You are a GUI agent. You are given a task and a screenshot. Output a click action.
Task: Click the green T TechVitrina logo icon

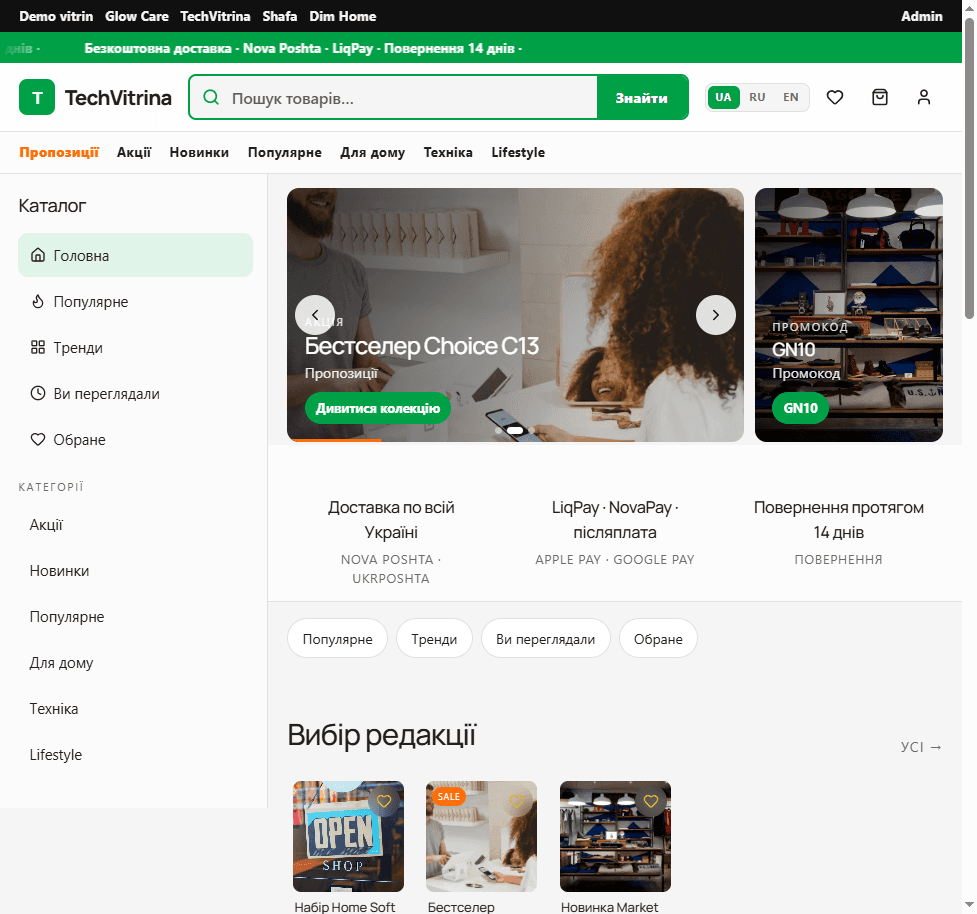click(x=37, y=97)
